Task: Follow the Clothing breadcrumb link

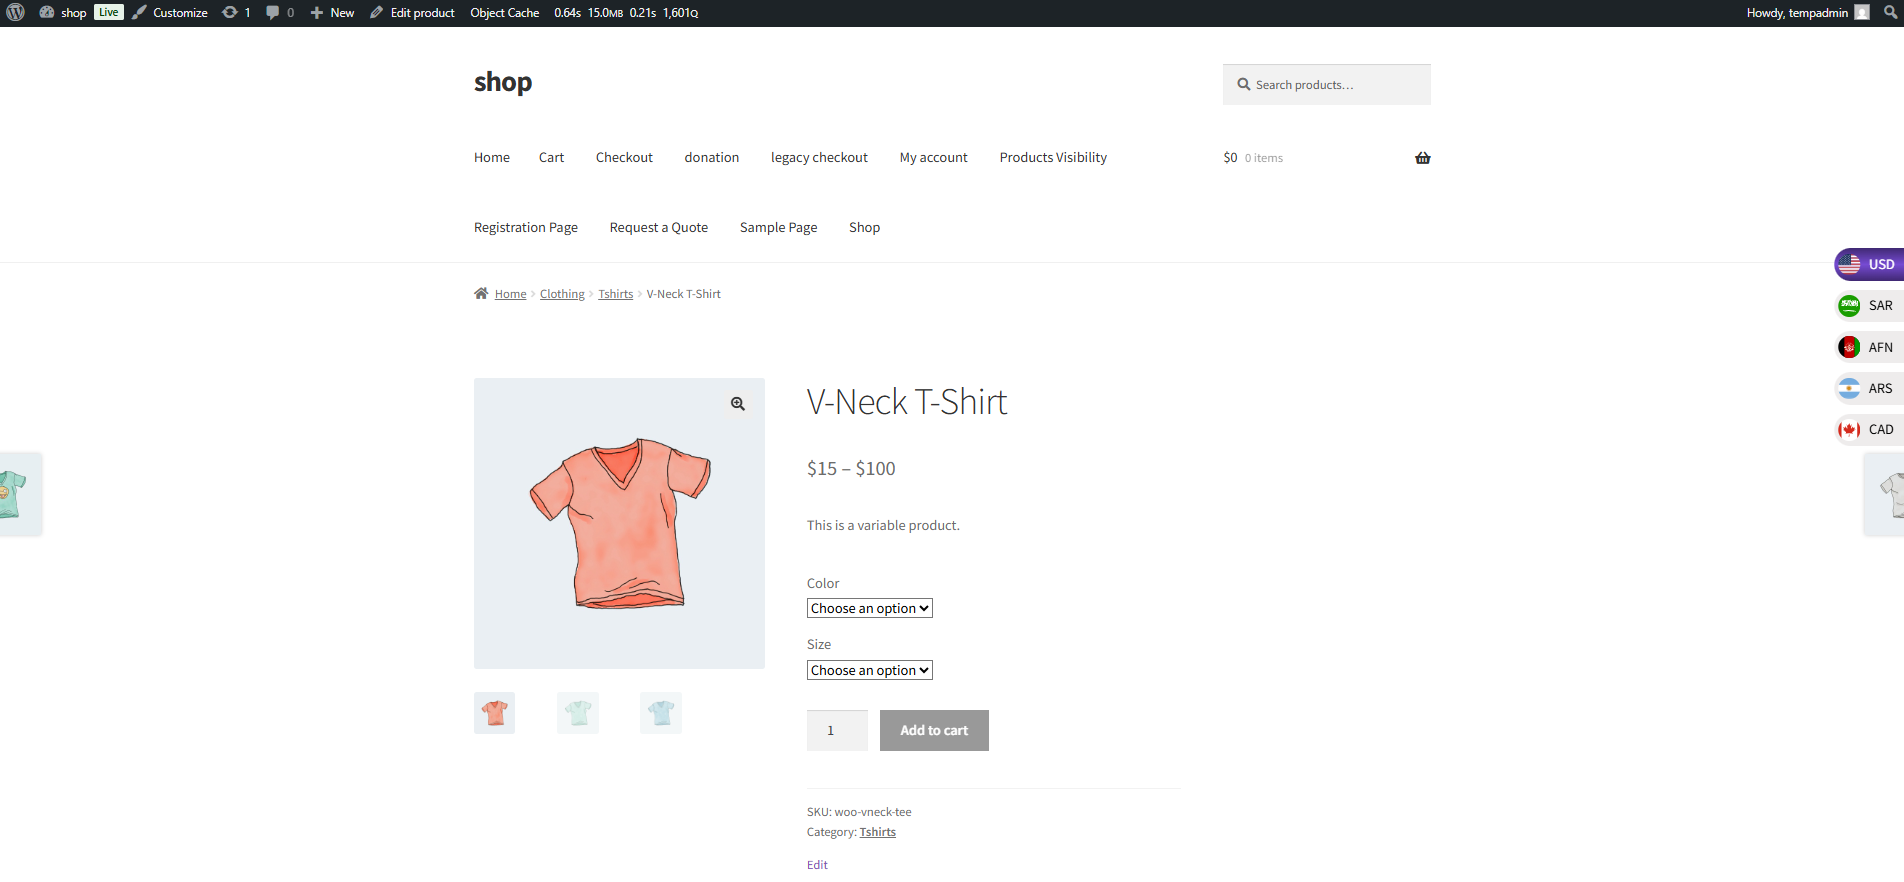Action: [562, 294]
